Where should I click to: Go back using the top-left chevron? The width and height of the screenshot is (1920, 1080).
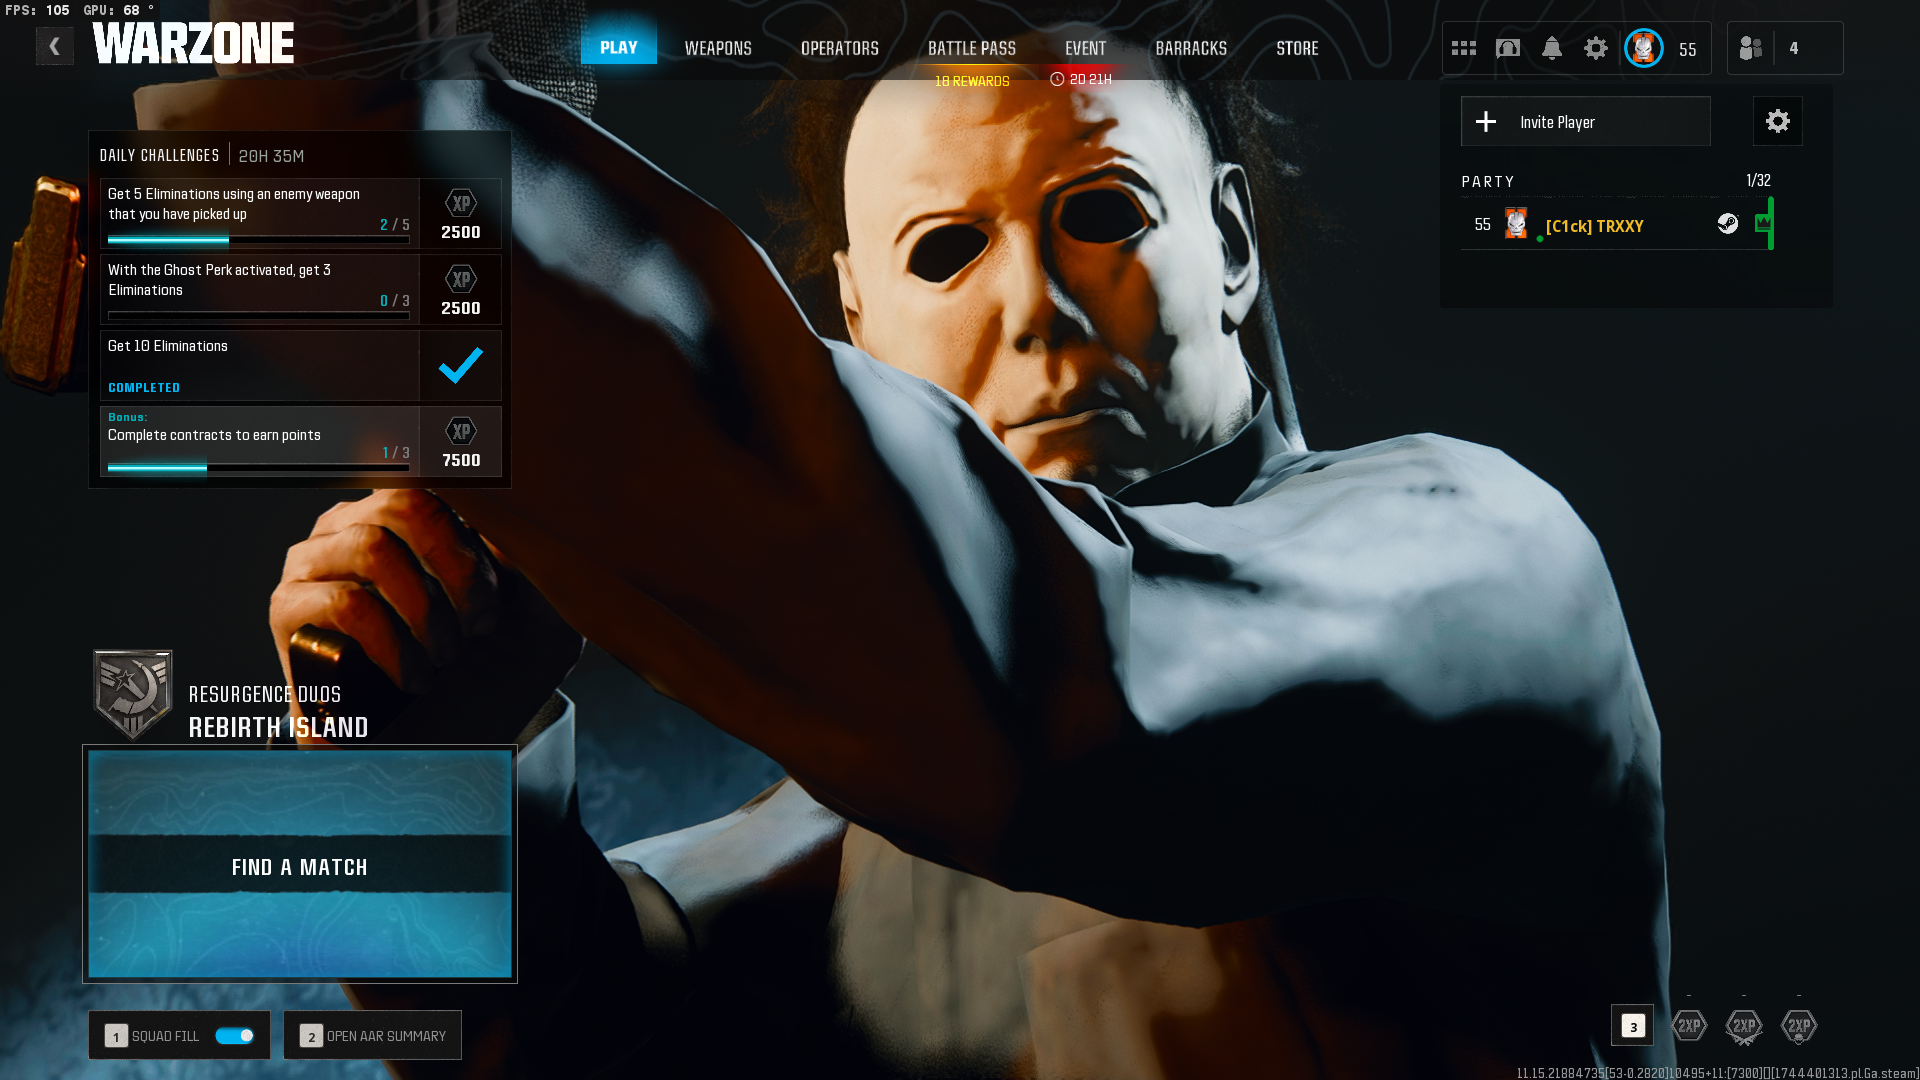[55, 46]
